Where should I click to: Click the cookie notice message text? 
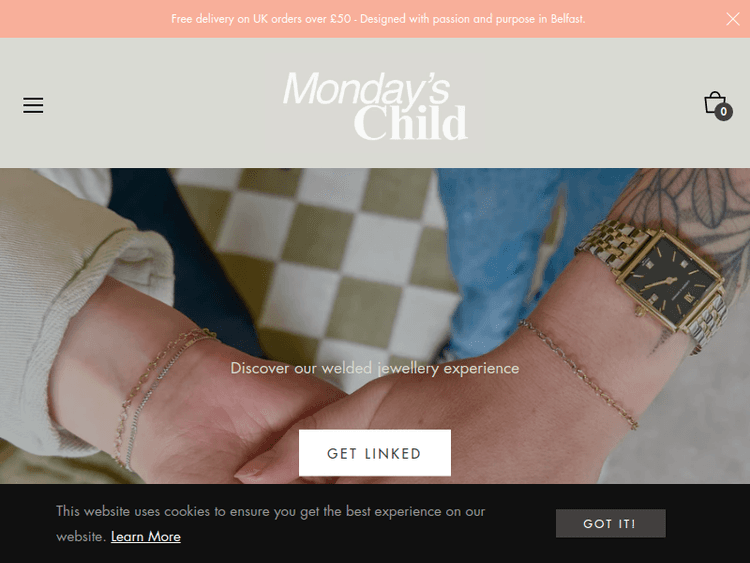tap(271, 524)
